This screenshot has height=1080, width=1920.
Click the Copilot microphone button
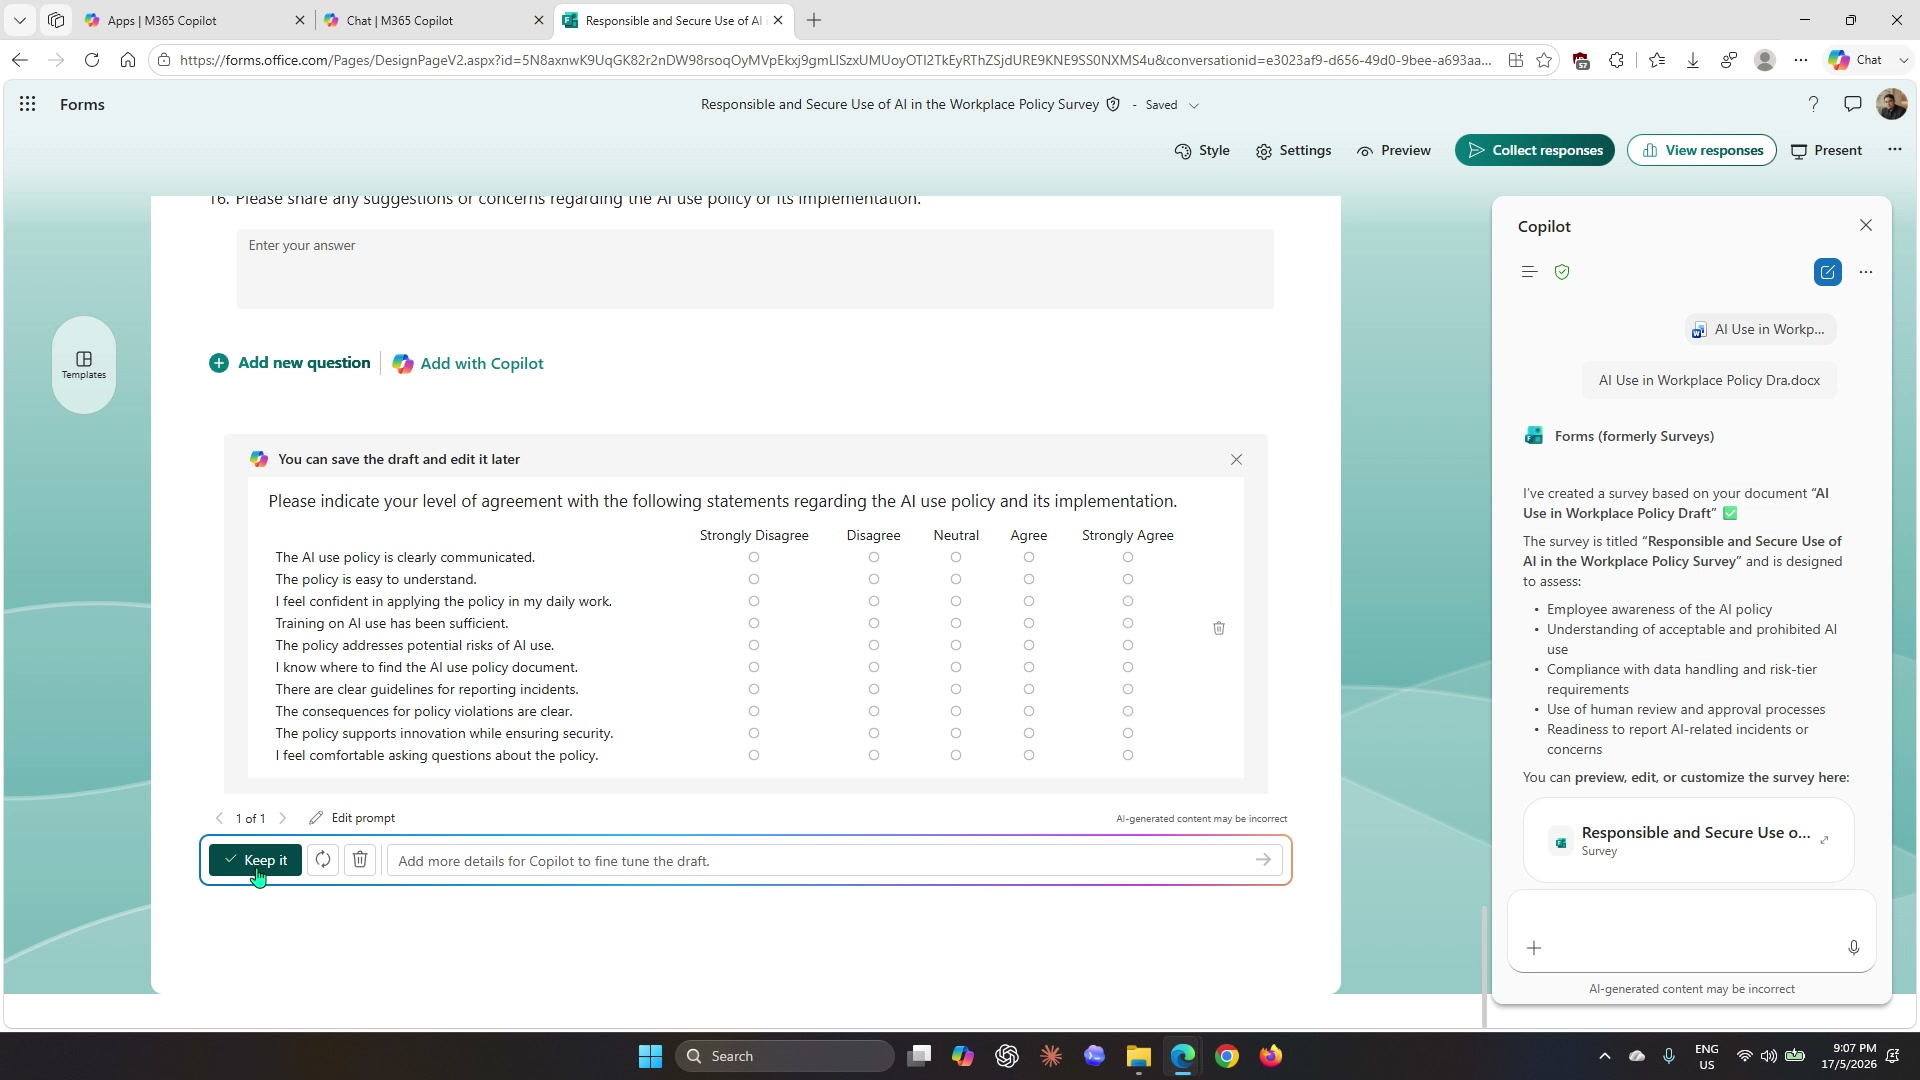pyautogui.click(x=1854, y=948)
